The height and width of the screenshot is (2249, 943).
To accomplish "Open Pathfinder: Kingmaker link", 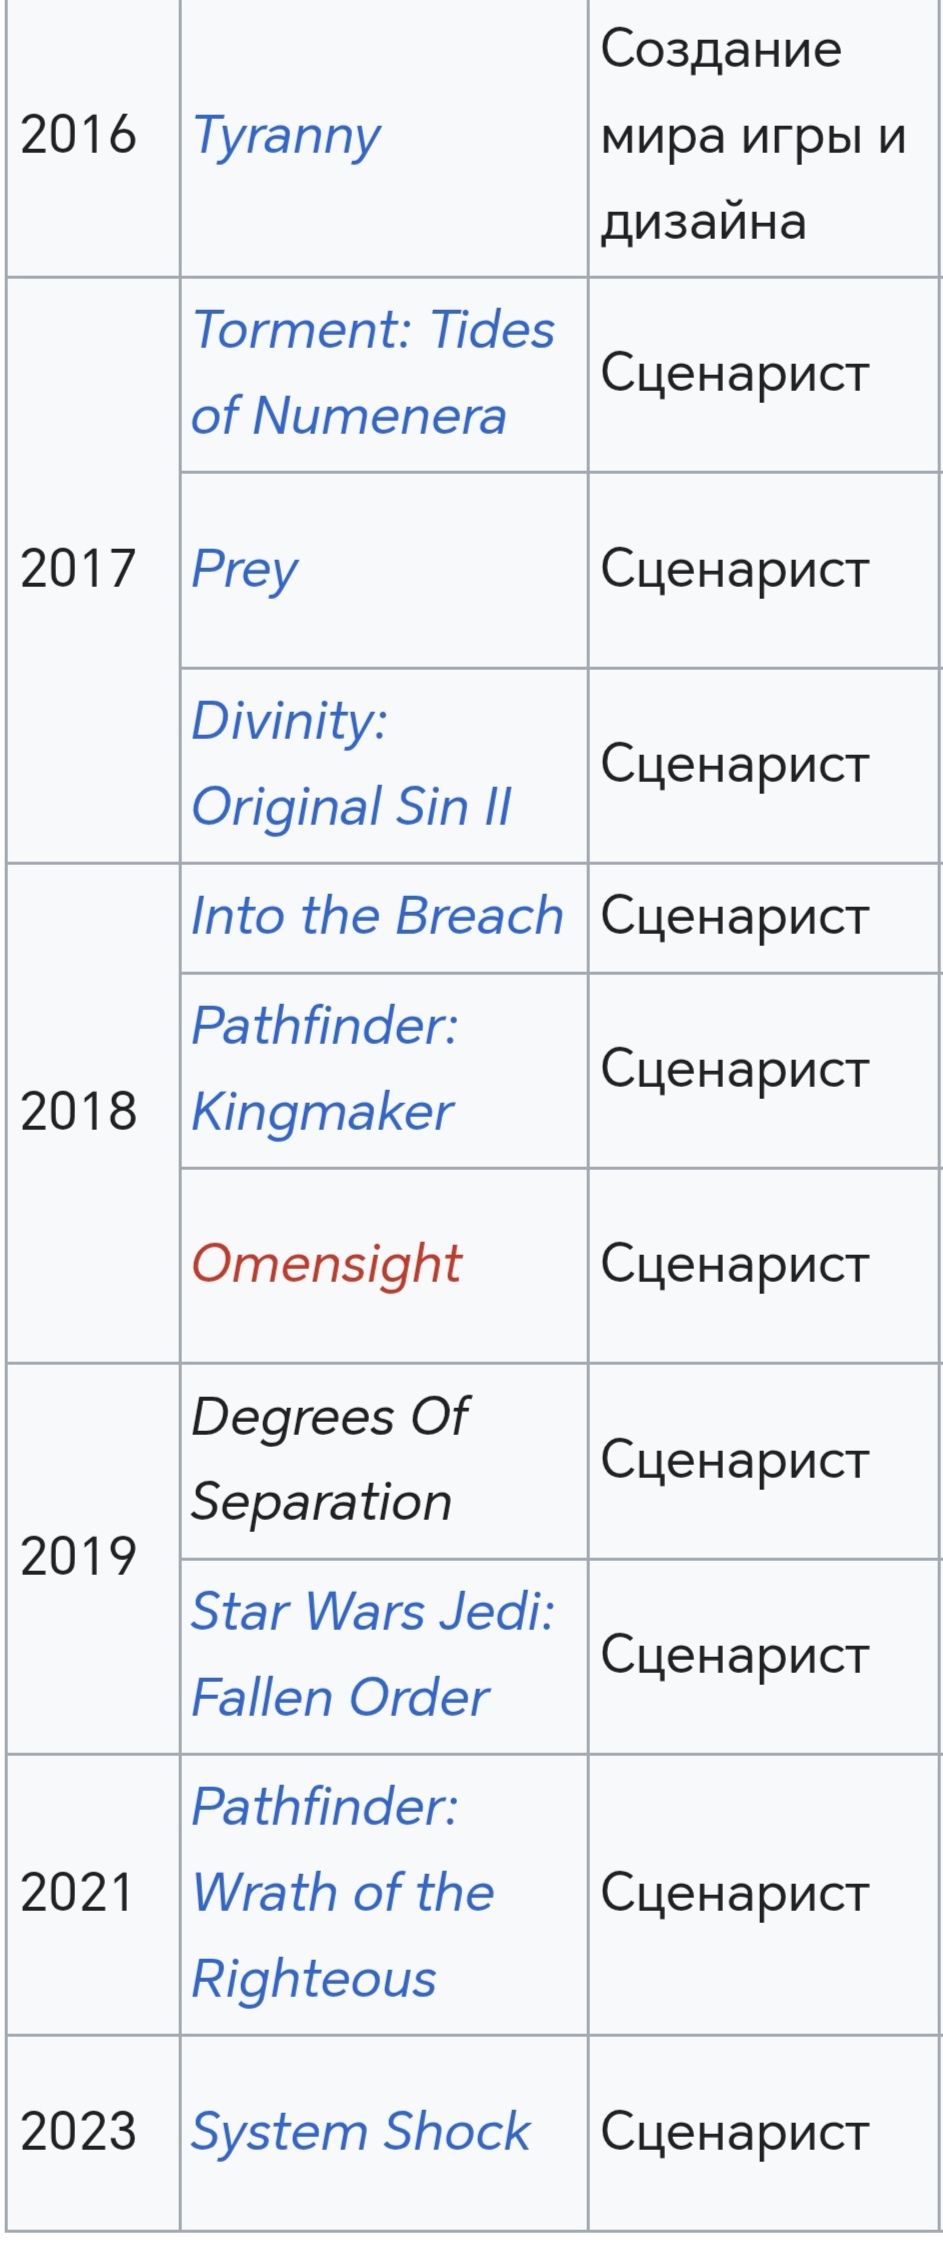I will [x=324, y=1068].
